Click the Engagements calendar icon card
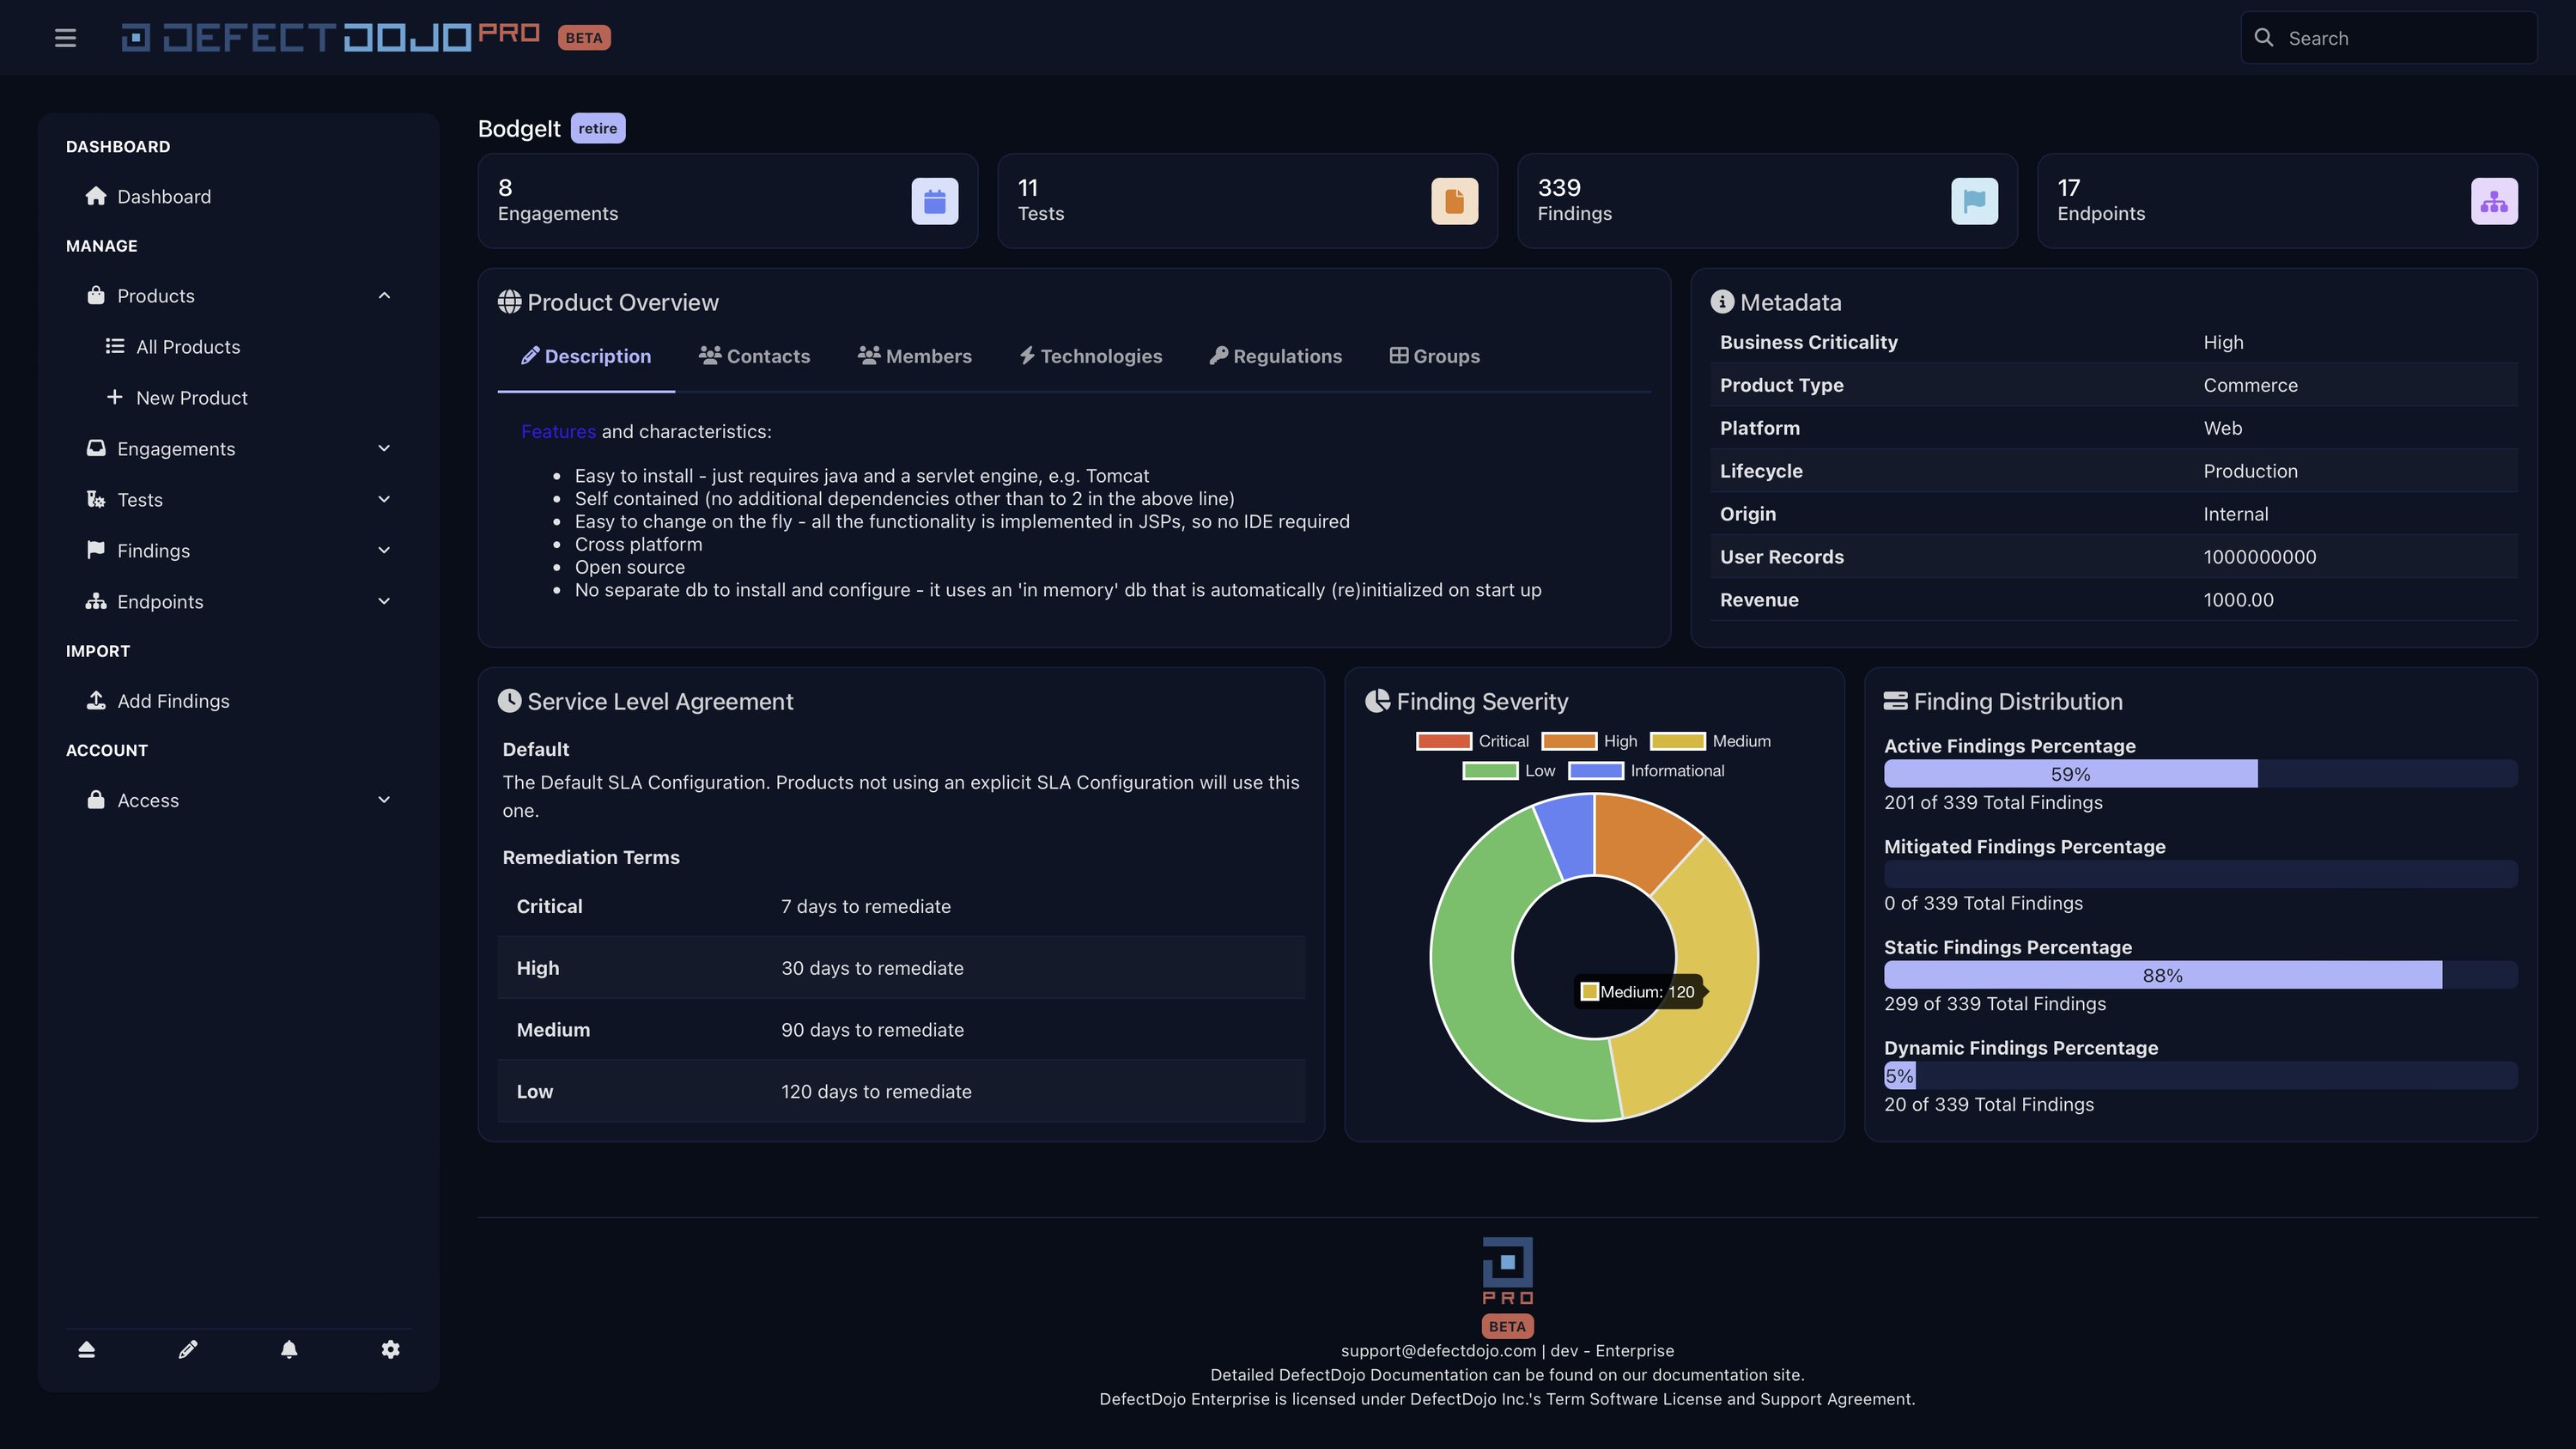Image resolution: width=2576 pixels, height=1449 pixels. tap(934, 201)
